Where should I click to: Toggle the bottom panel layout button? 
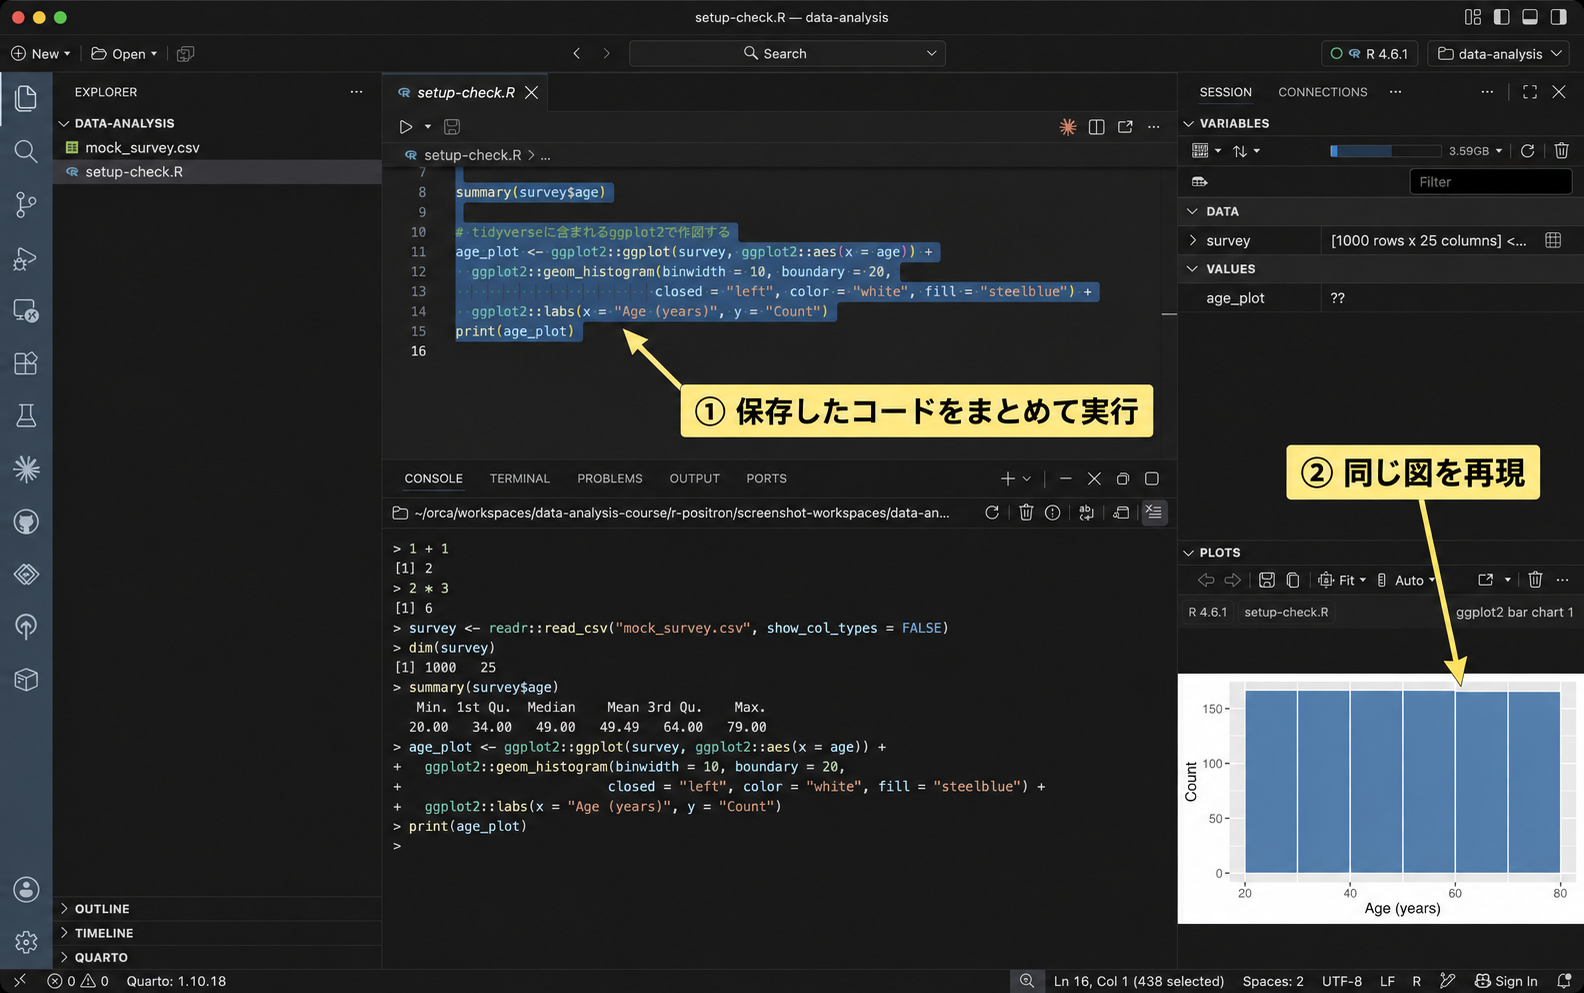(1530, 17)
